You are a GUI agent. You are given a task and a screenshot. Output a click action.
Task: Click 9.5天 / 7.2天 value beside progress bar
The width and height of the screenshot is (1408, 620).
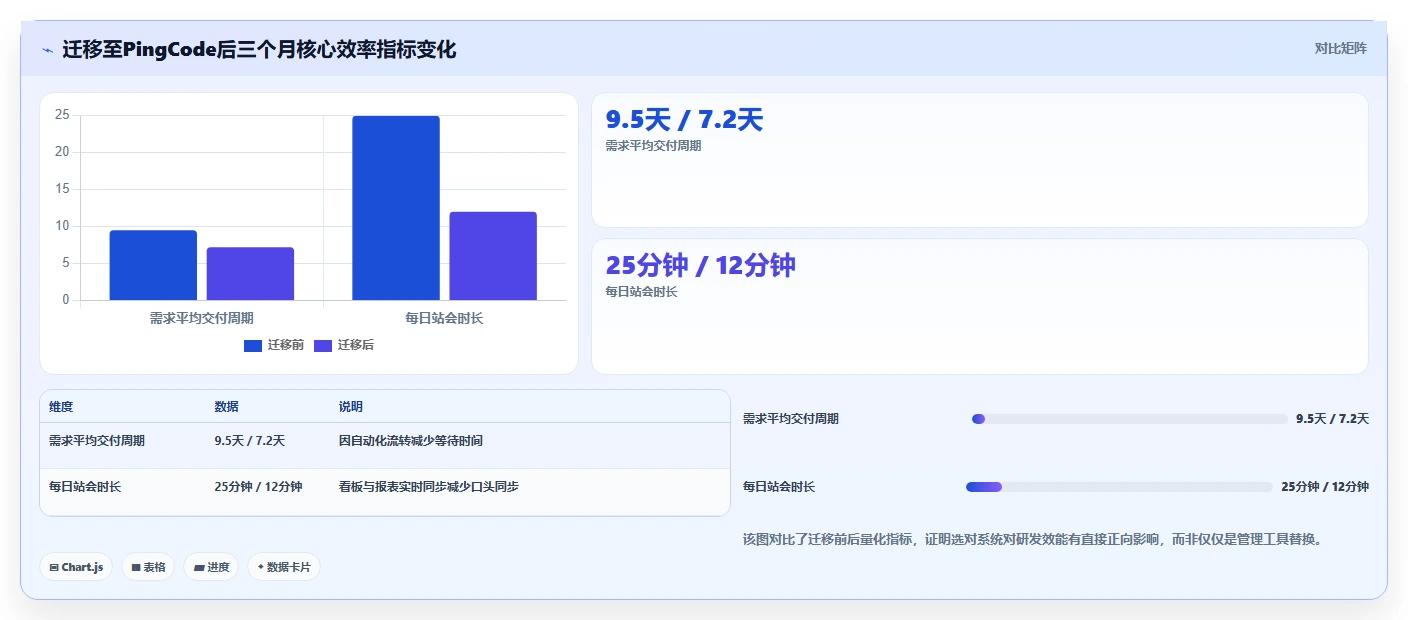(1332, 419)
